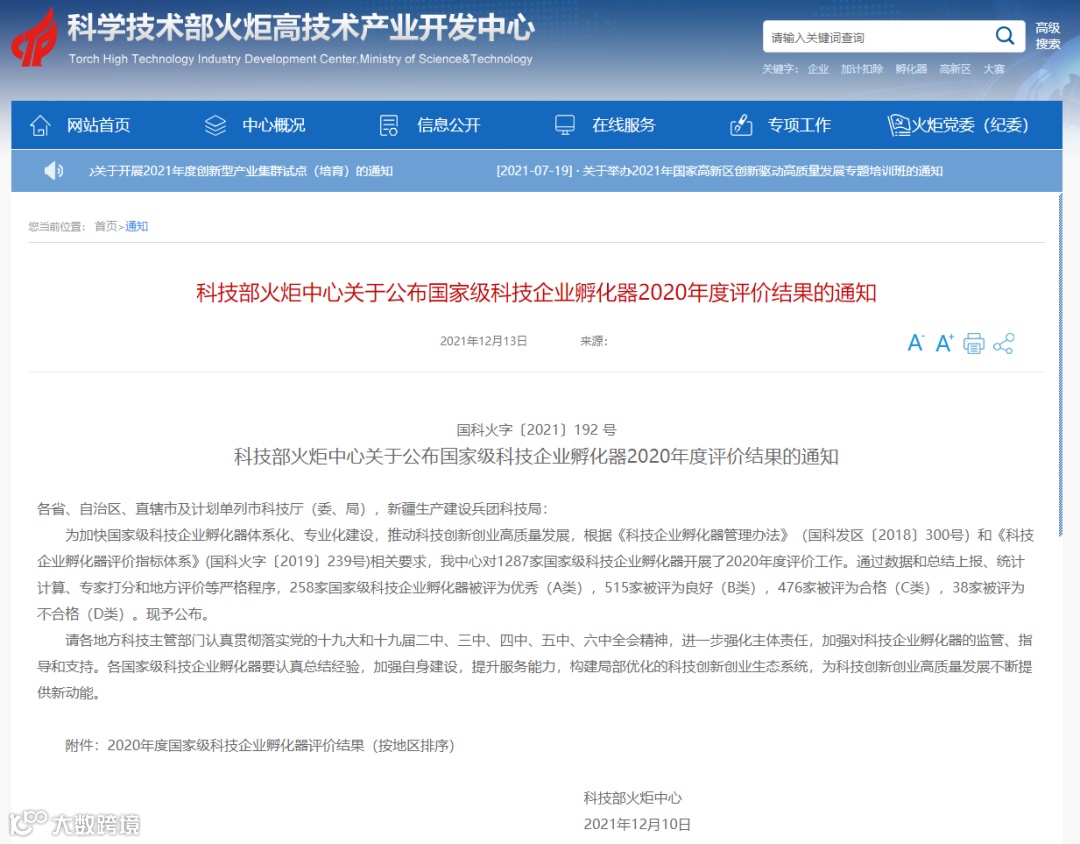The image size is (1080, 844).
Task: Click the edit icon beside 专项工作
Action: coord(740,125)
